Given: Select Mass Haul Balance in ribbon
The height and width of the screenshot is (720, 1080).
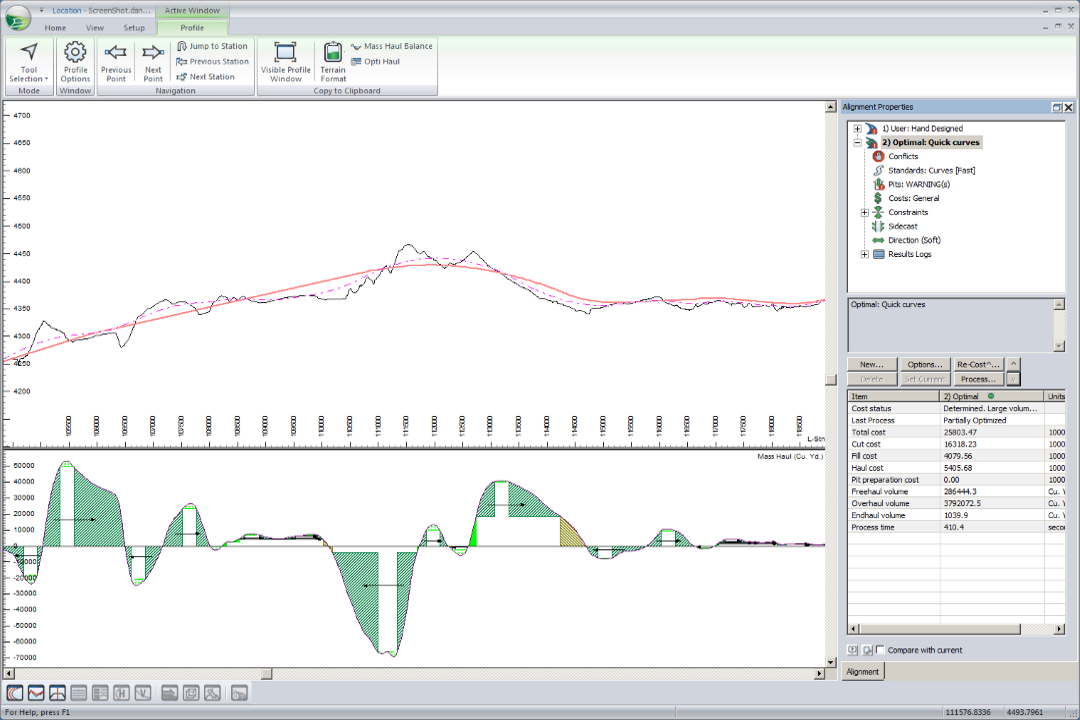Looking at the screenshot, I should pos(397,46).
